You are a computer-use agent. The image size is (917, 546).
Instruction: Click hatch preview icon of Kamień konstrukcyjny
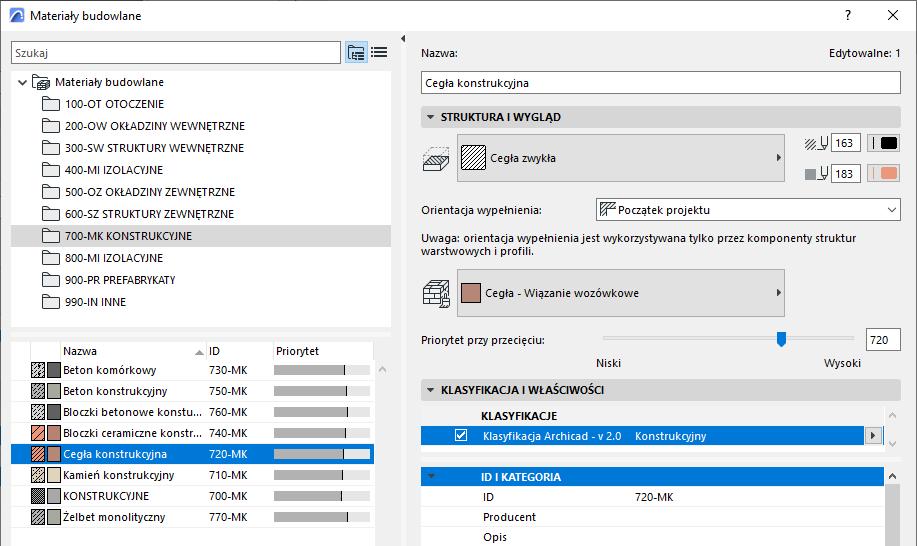point(38,475)
